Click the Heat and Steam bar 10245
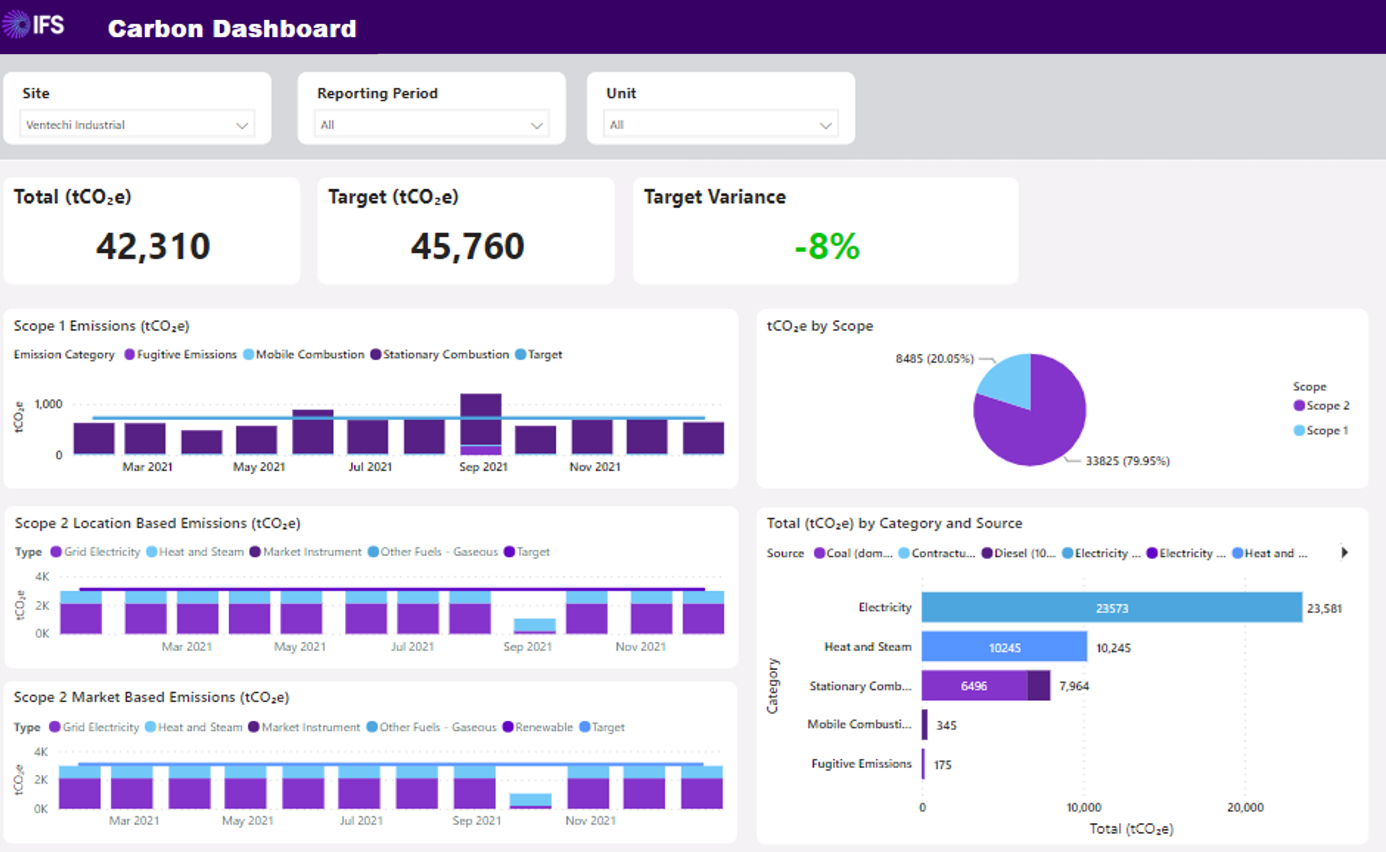Screen dimensions: 1386x852 (1004, 647)
